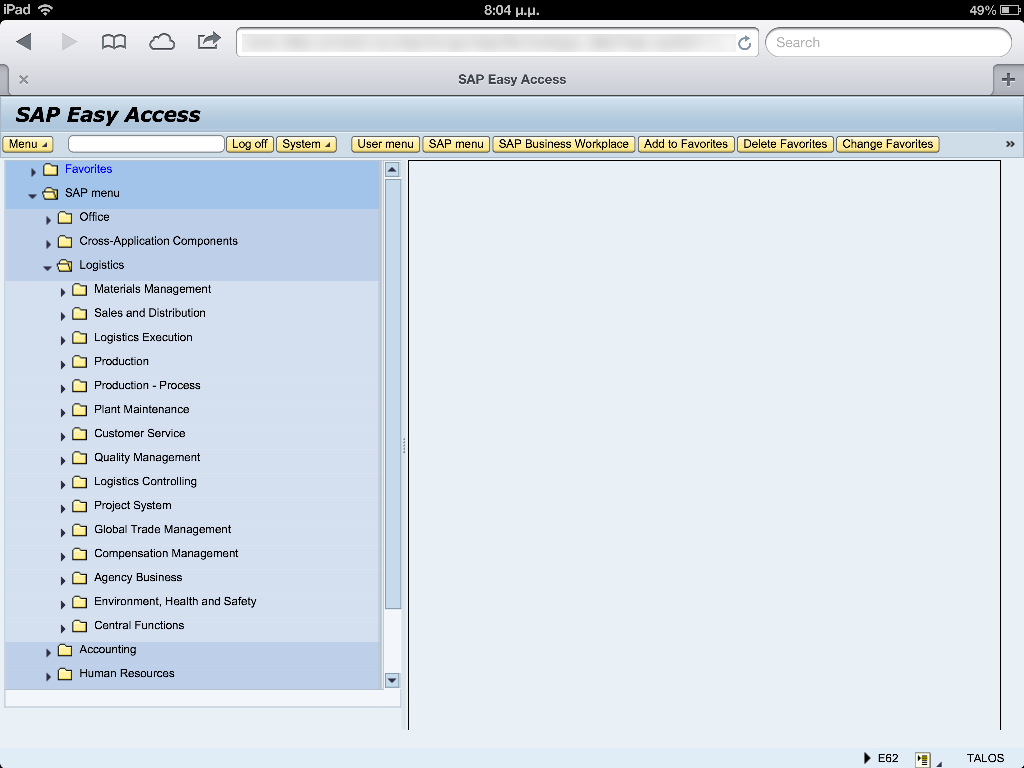The height and width of the screenshot is (768, 1024).
Task: Select Environment, Health and Safety item
Action: point(175,601)
